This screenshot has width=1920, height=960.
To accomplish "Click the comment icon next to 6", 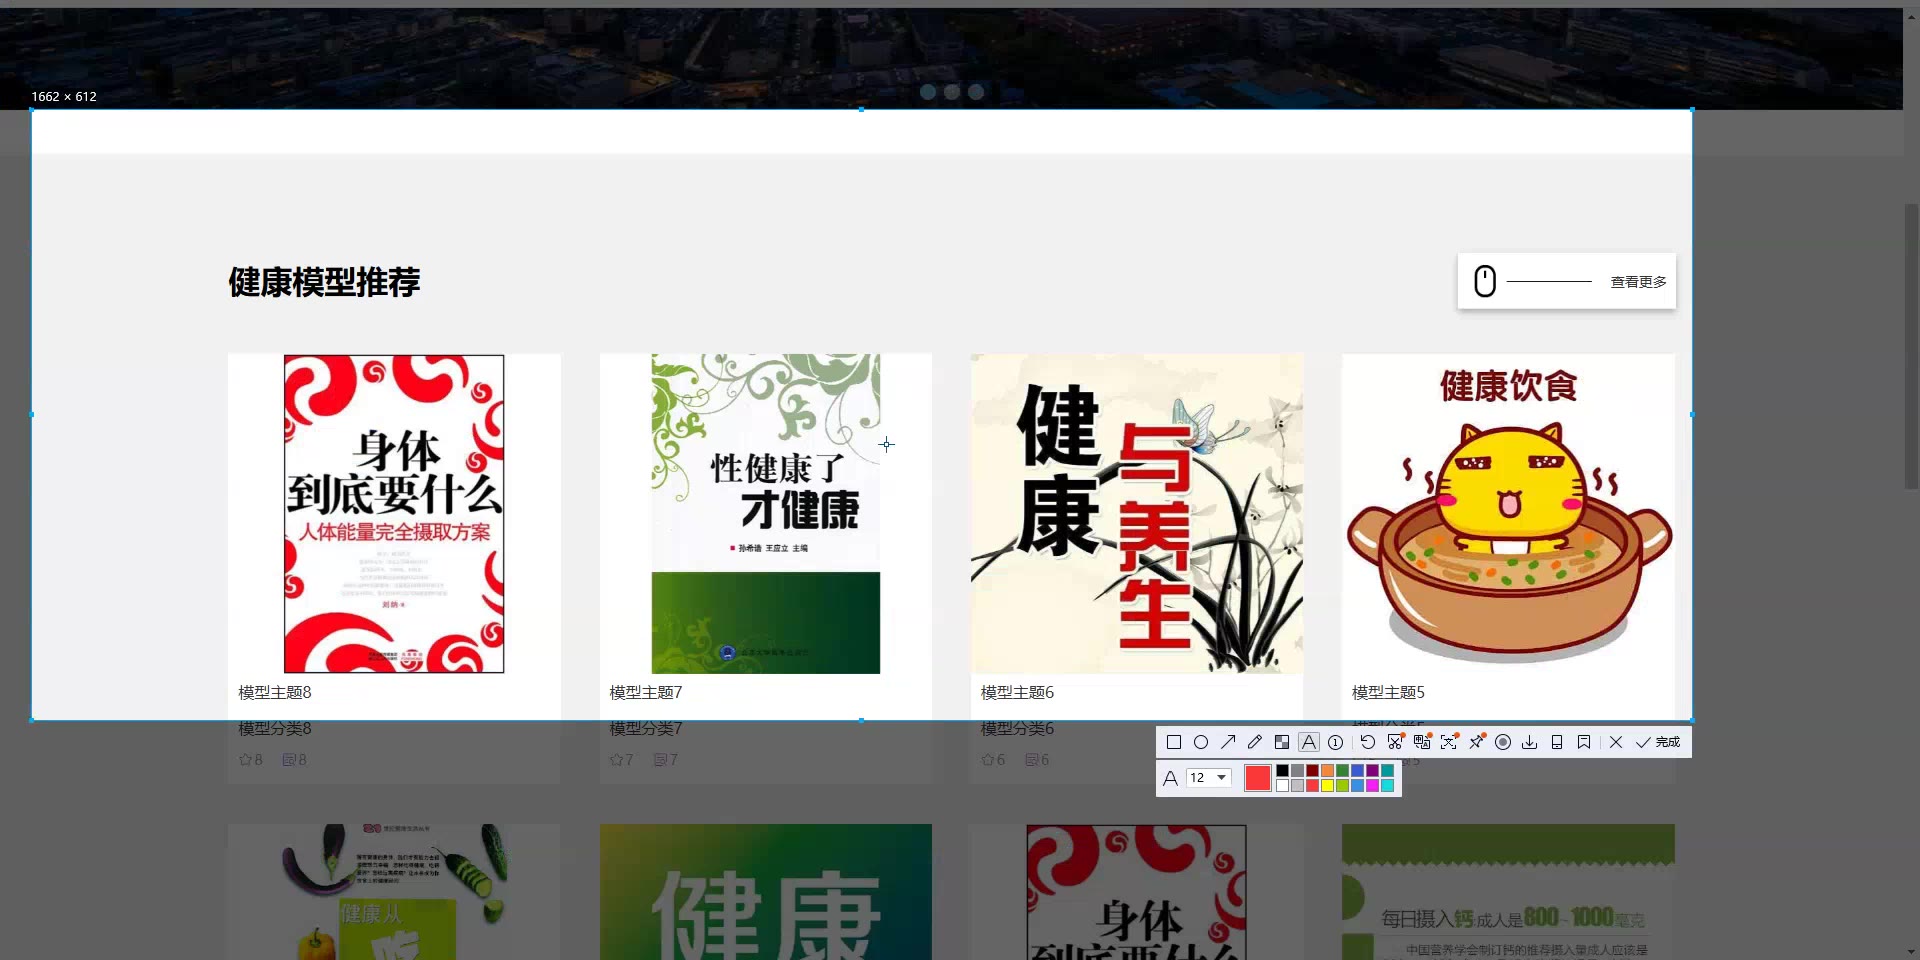I will coord(1031,760).
